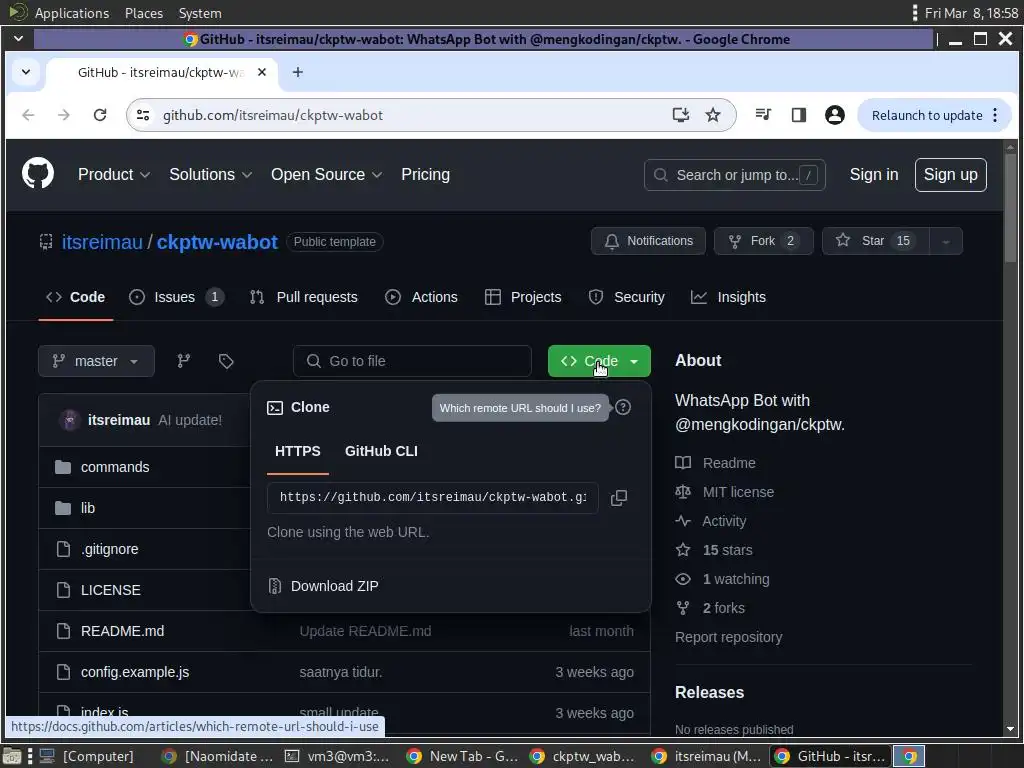Switch to GitHub CLI clone tab
Screen dimensions: 1024x768
pyautogui.click(x=381, y=451)
